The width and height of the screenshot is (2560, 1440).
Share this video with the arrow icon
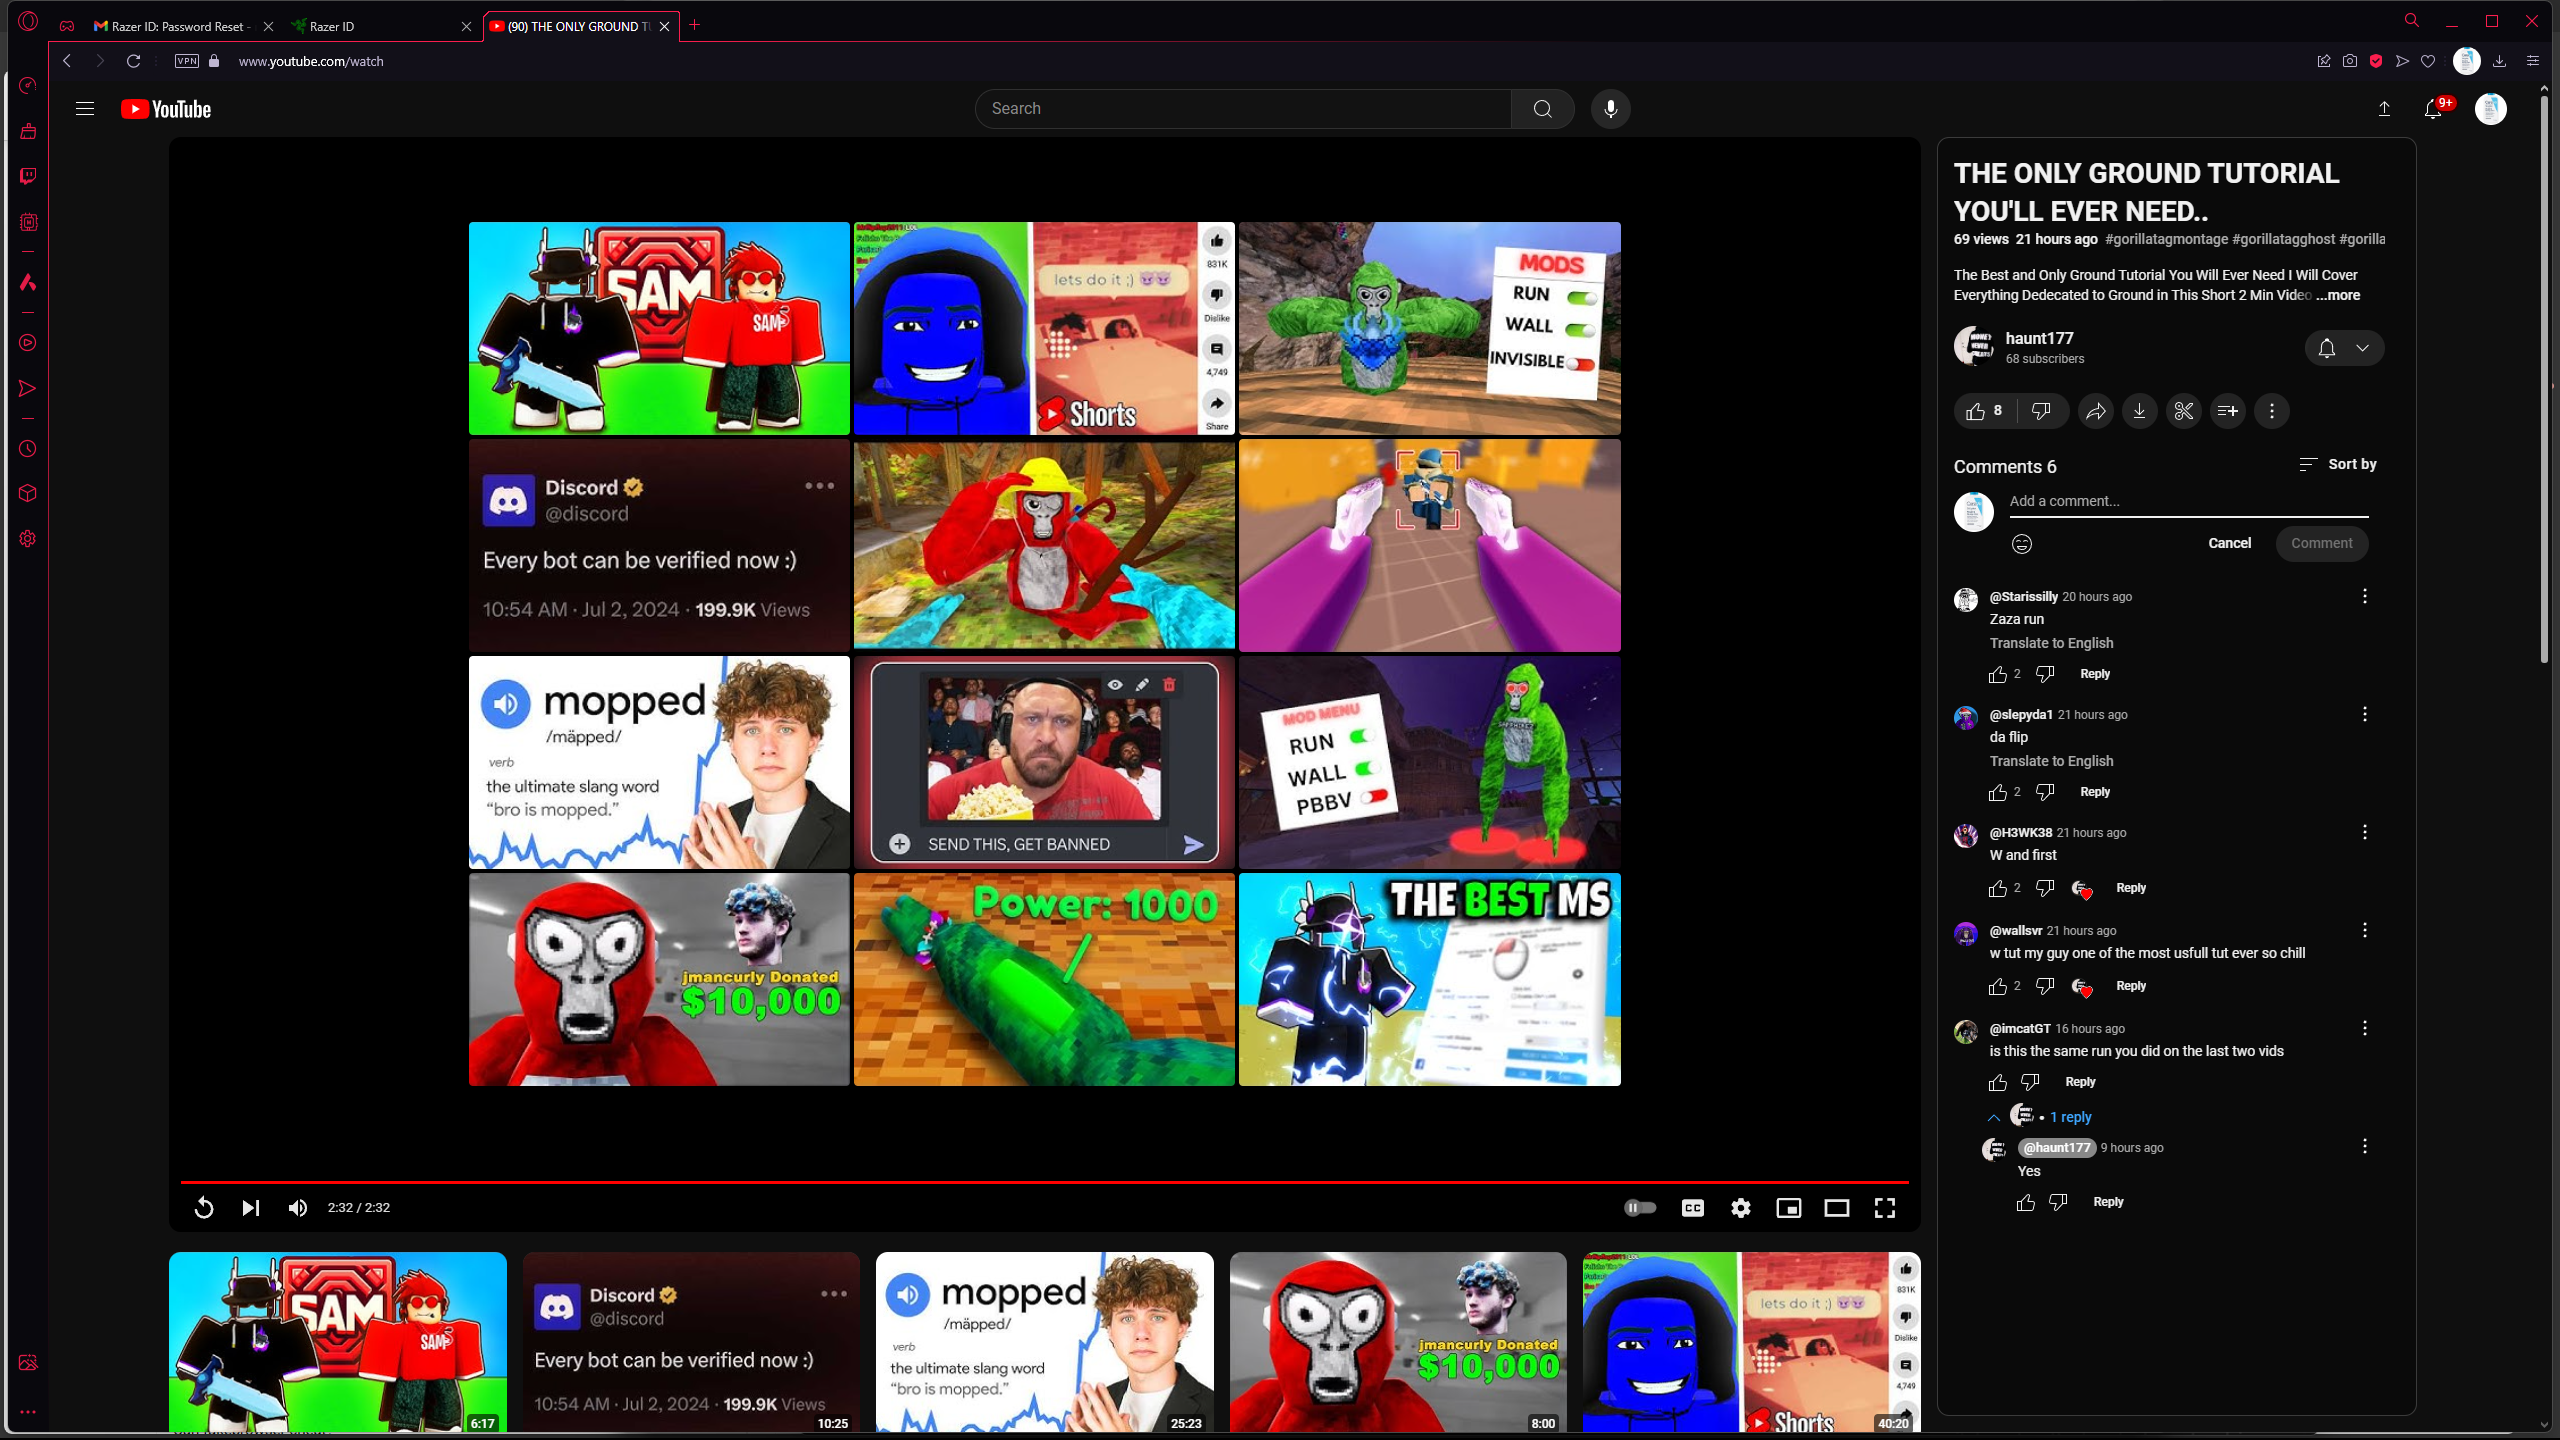tap(2095, 411)
